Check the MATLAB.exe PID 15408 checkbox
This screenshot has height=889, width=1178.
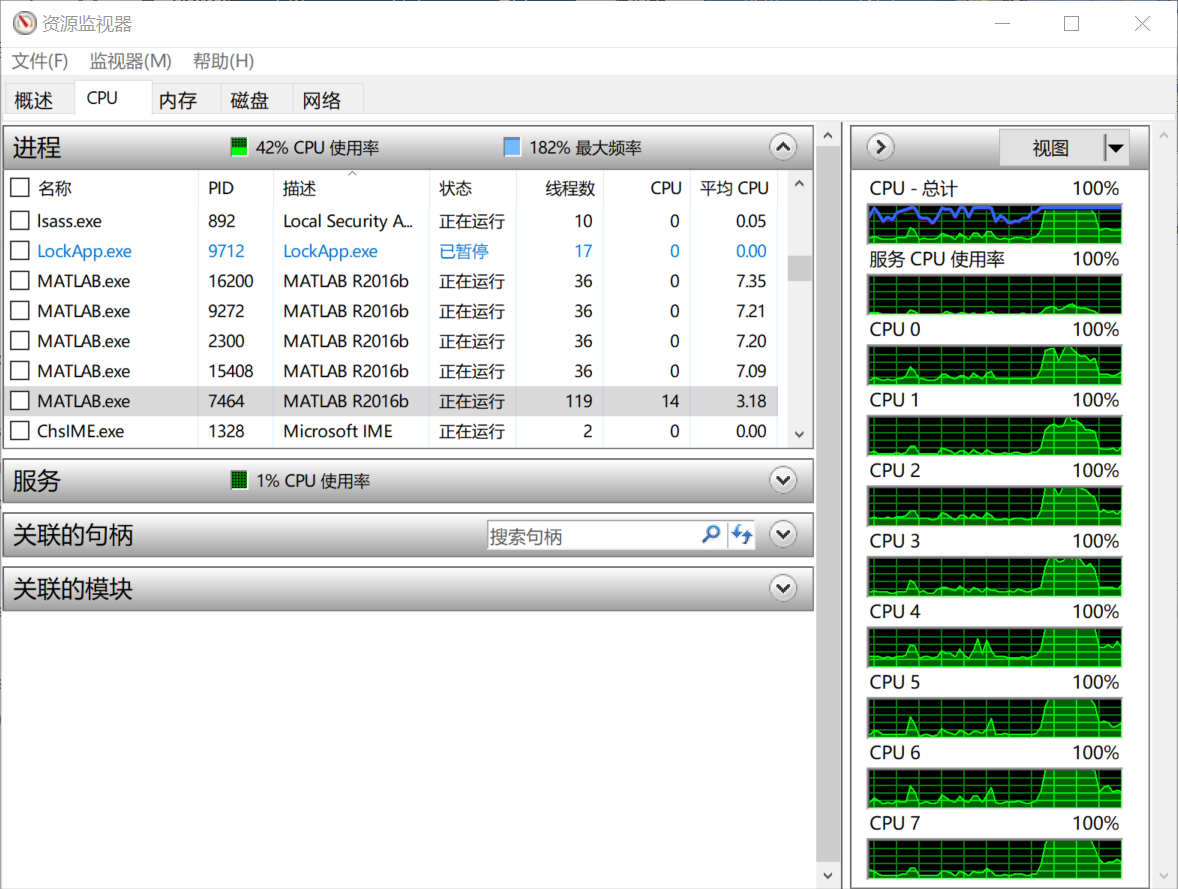tap(20, 370)
